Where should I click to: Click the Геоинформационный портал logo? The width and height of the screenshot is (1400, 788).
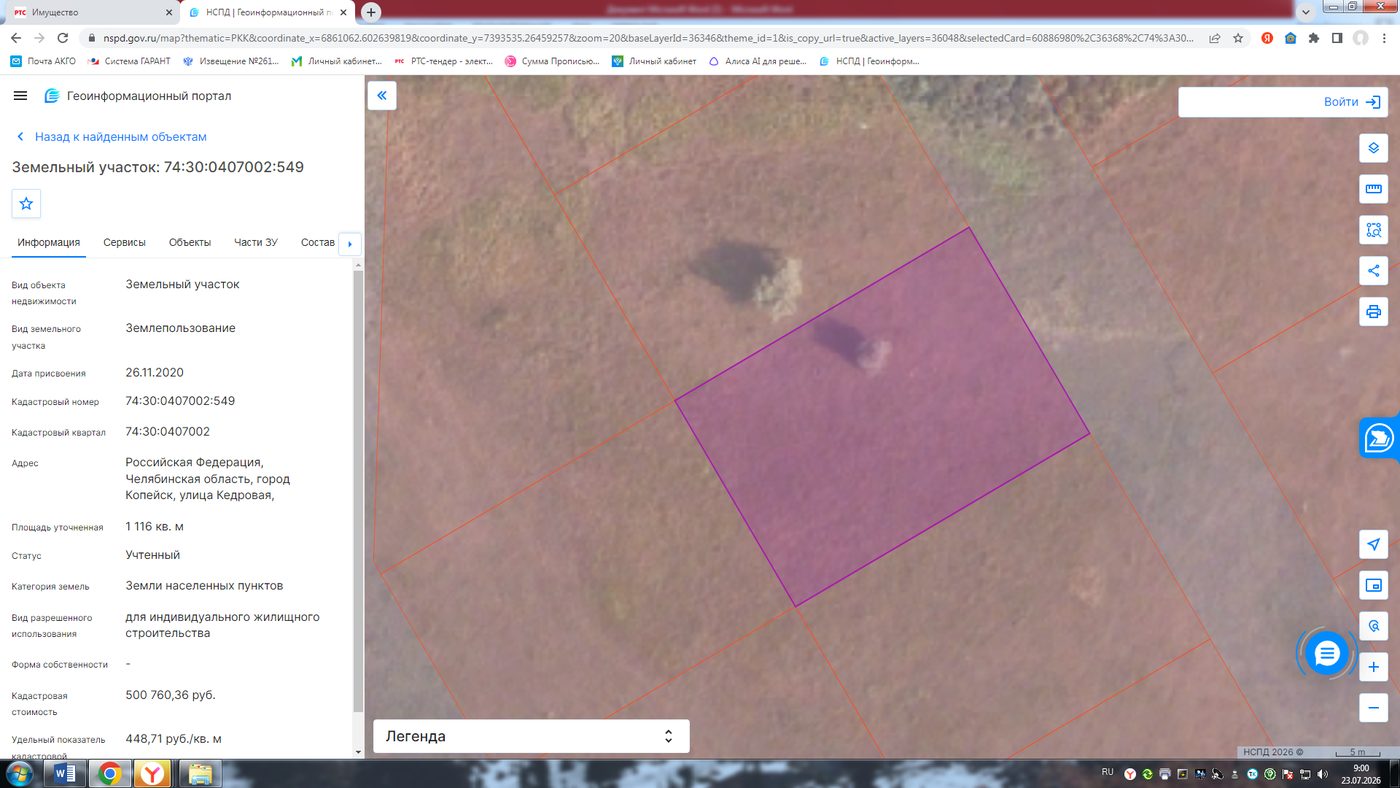tap(138, 96)
